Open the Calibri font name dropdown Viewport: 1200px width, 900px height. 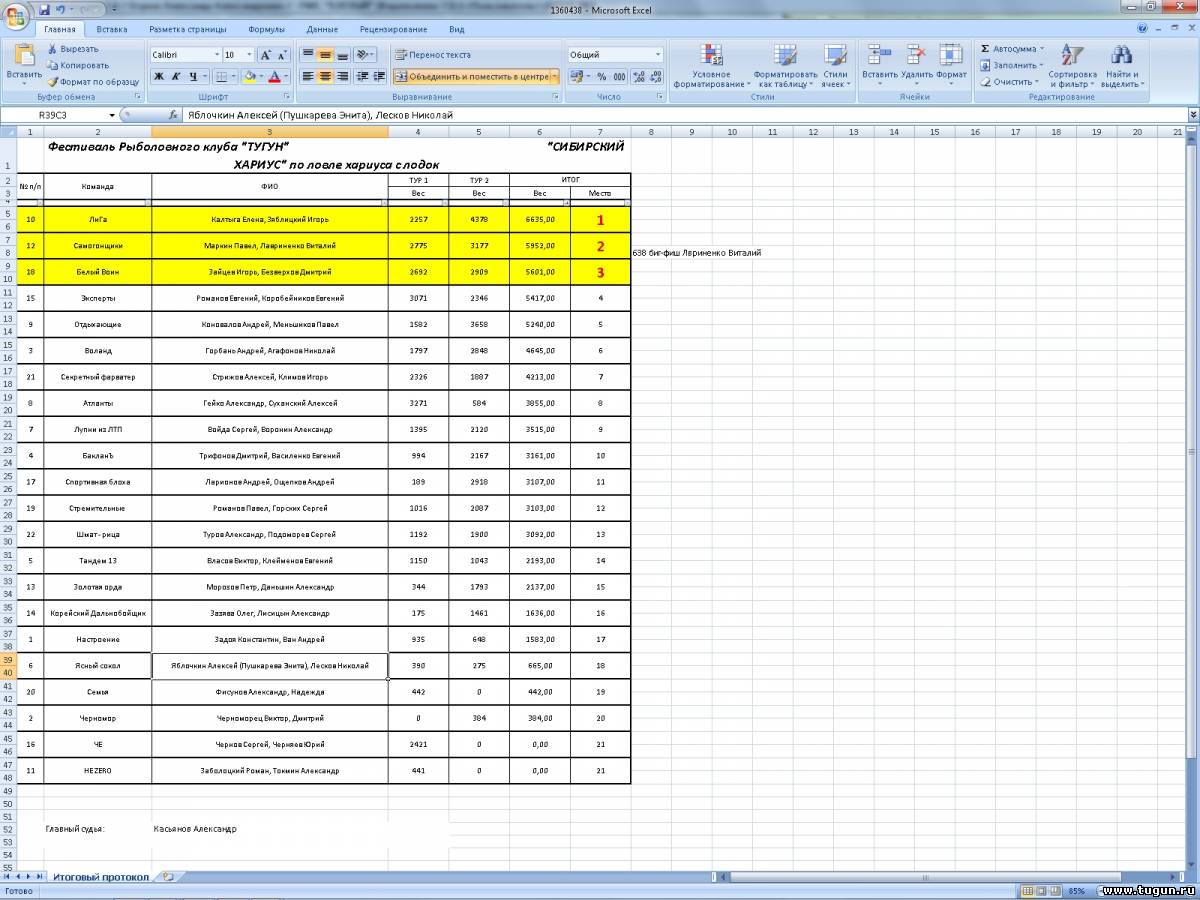pyautogui.click(x=217, y=55)
